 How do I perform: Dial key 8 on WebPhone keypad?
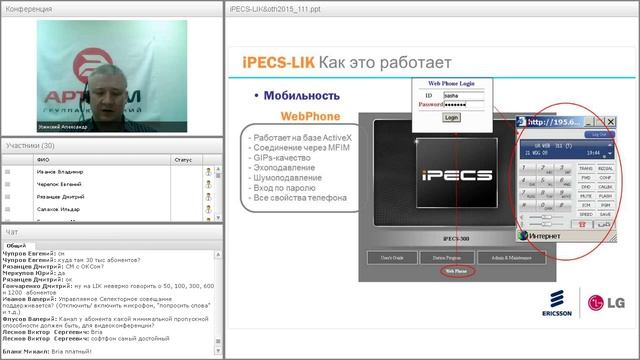pos(546,194)
